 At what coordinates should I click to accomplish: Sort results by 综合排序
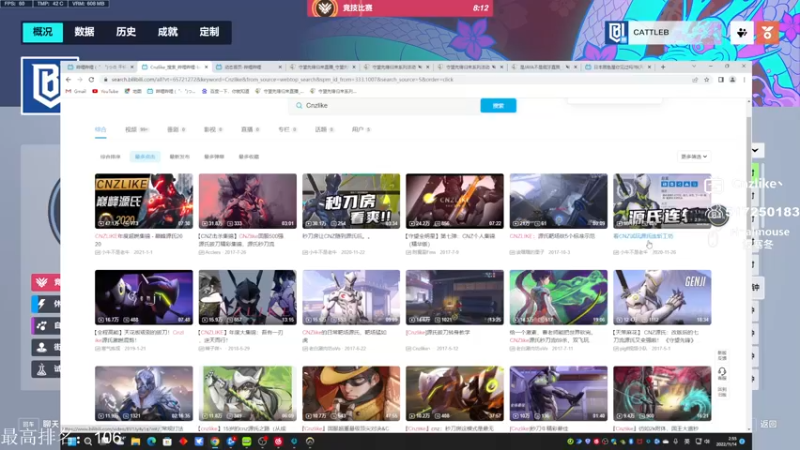pyautogui.click(x=110, y=157)
